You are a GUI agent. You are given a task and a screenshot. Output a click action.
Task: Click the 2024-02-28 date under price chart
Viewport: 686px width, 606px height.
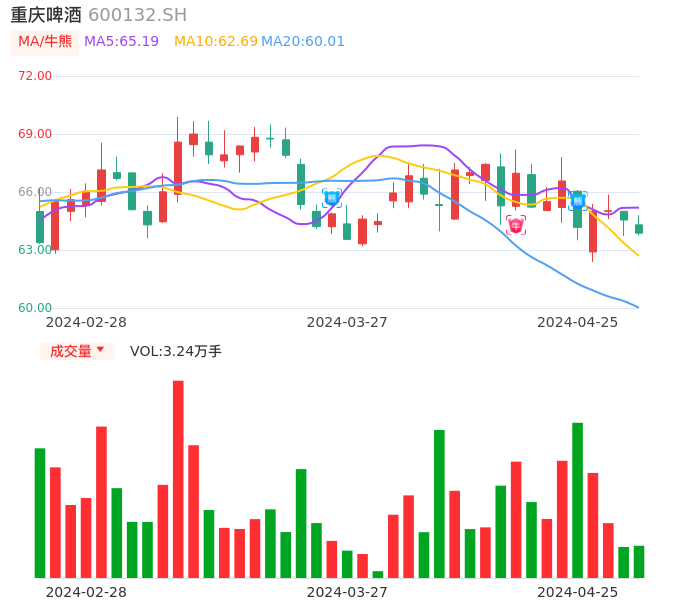(x=86, y=322)
